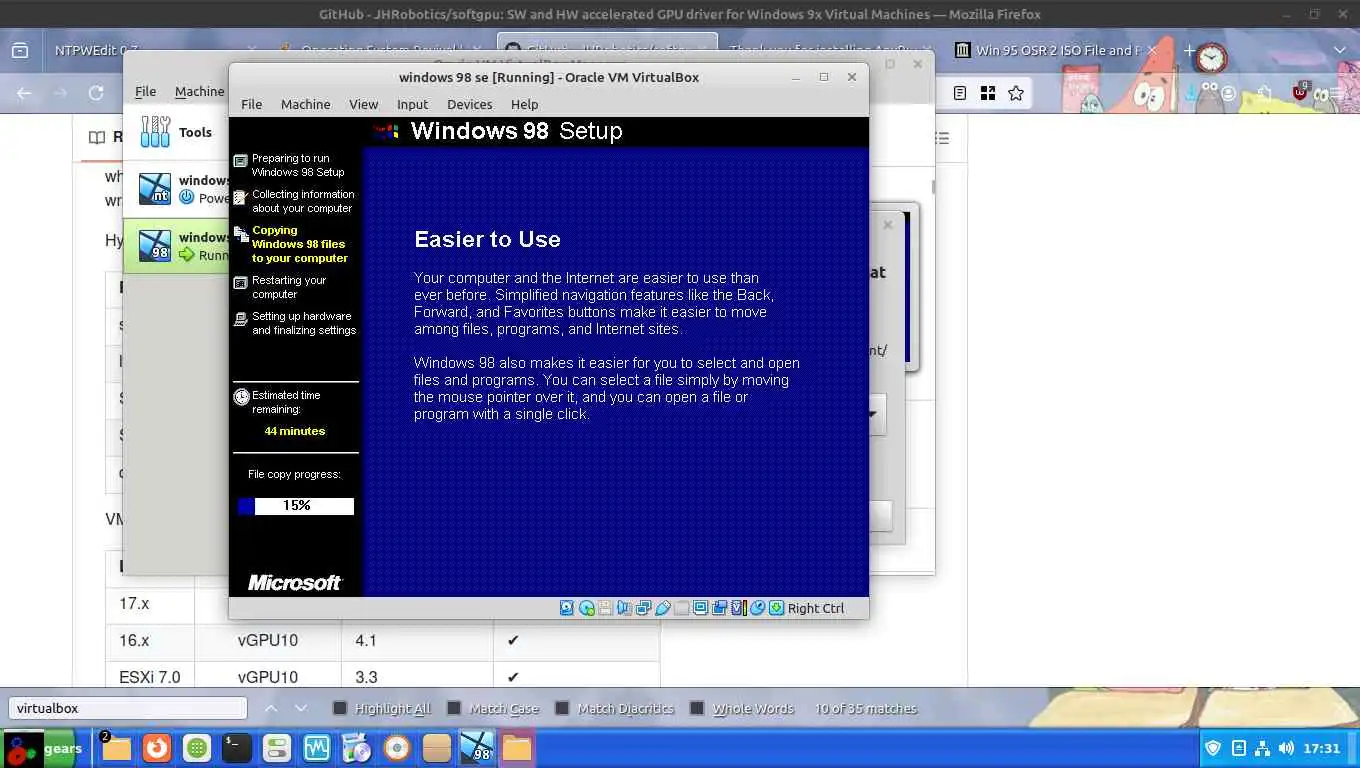1360x768 pixels.
Task: Click the optical drive indicator in VM status bar
Action: click(587, 608)
